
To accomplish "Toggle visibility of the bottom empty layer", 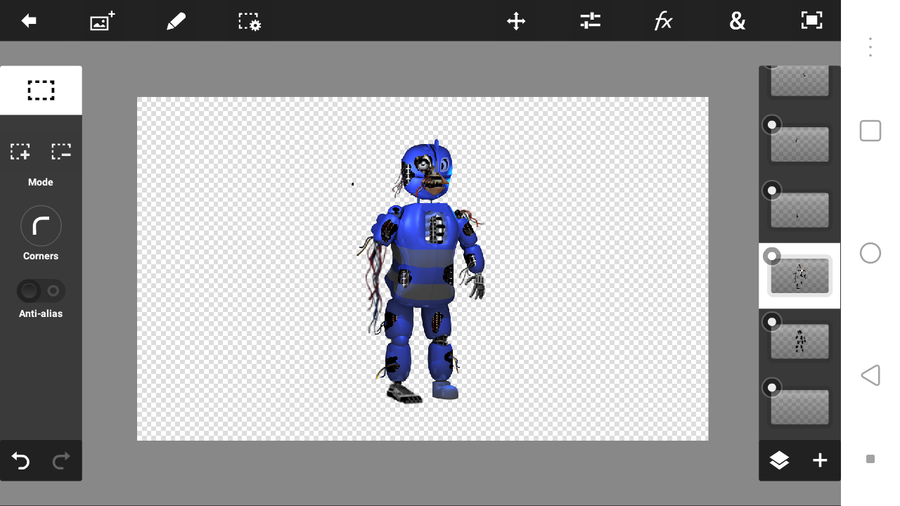I will pos(772,388).
